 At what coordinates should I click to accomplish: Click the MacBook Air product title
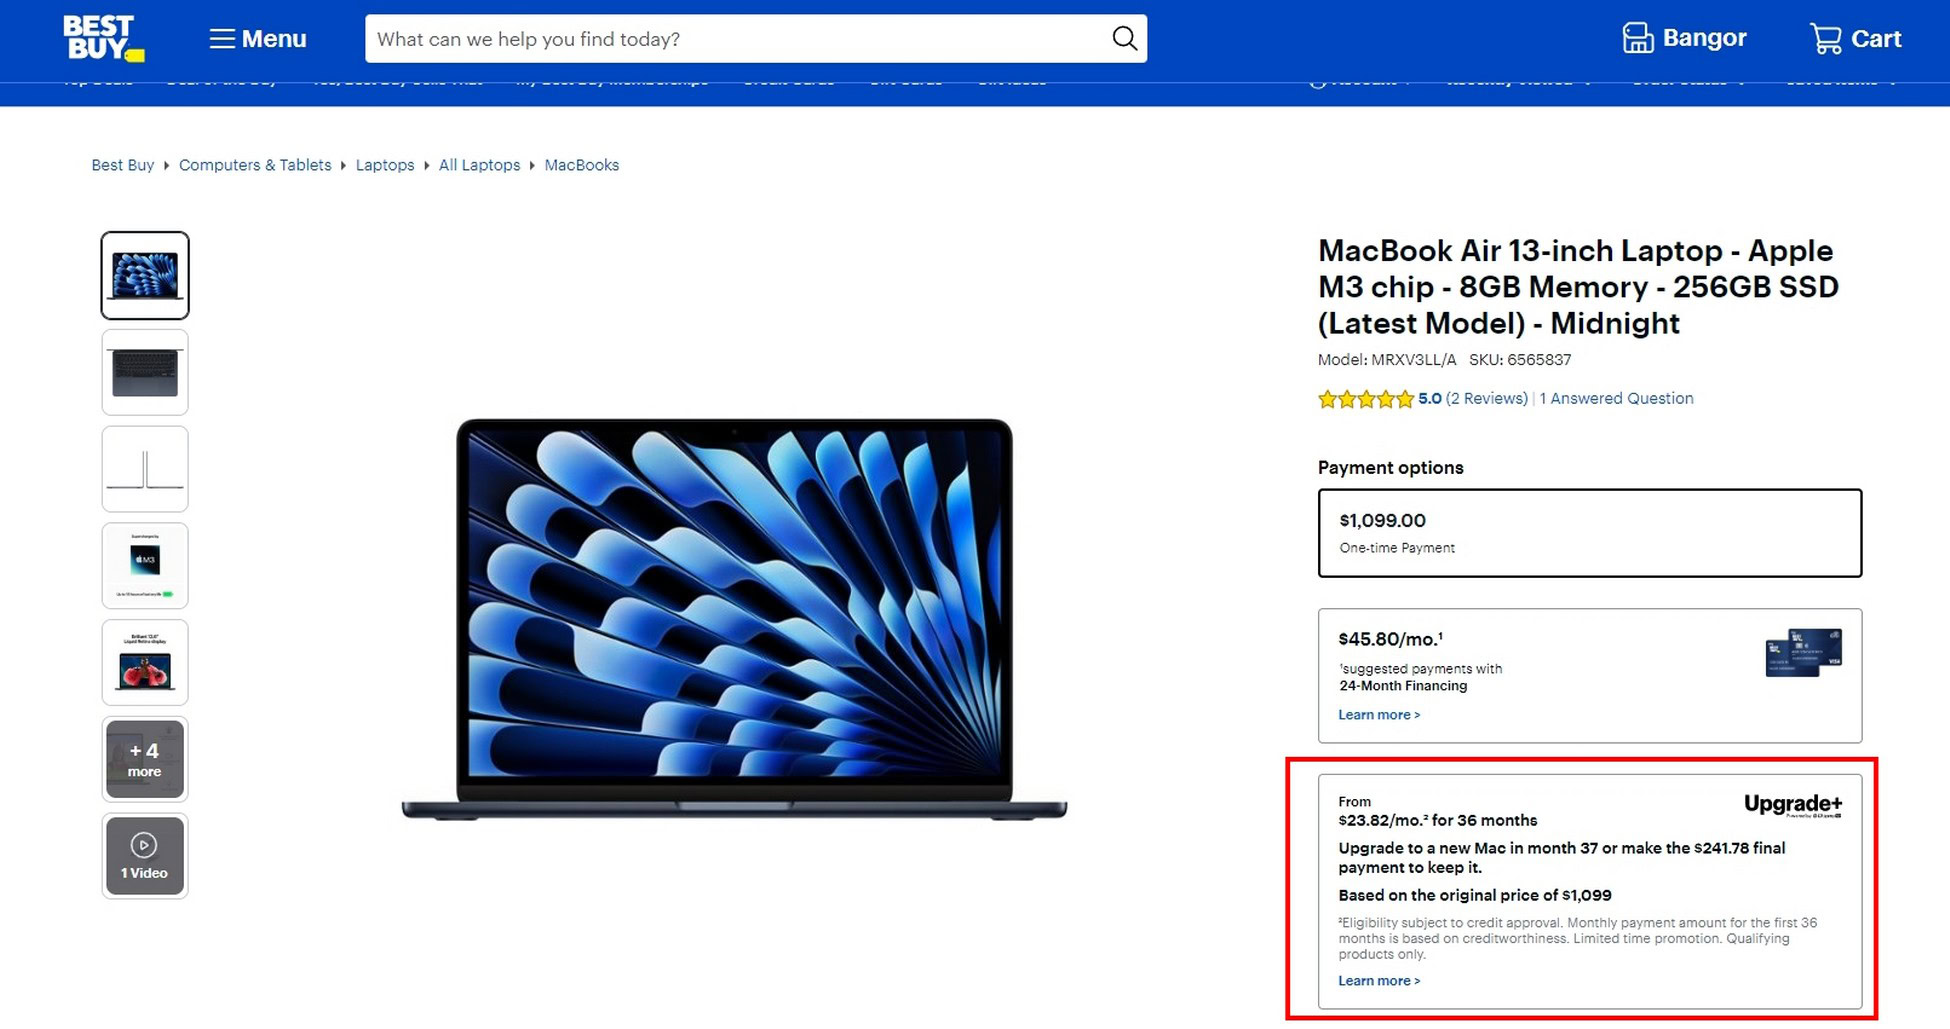coord(1578,287)
